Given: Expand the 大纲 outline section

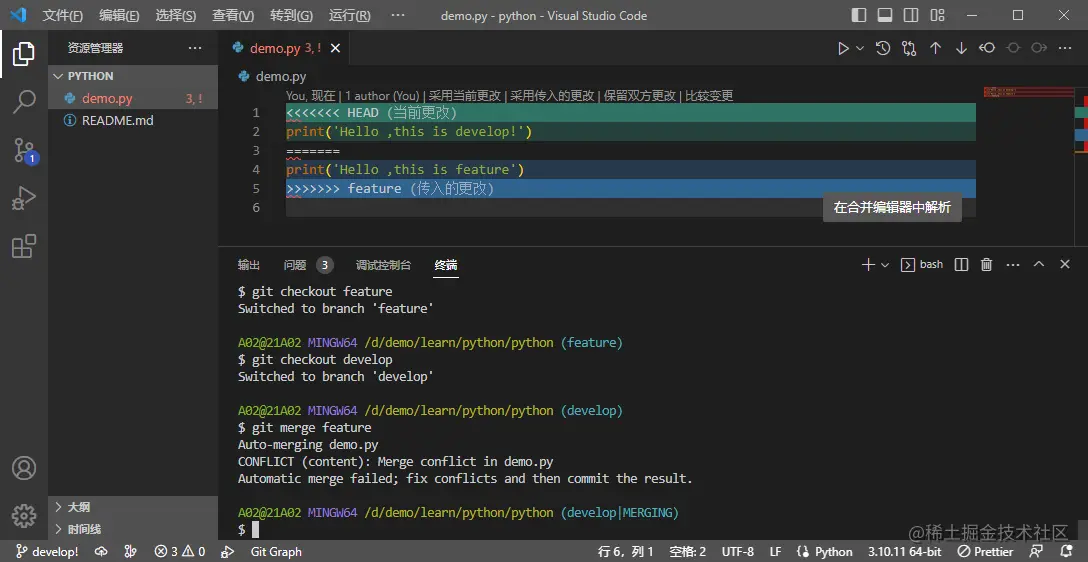Looking at the screenshot, I should pyautogui.click(x=78, y=507).
